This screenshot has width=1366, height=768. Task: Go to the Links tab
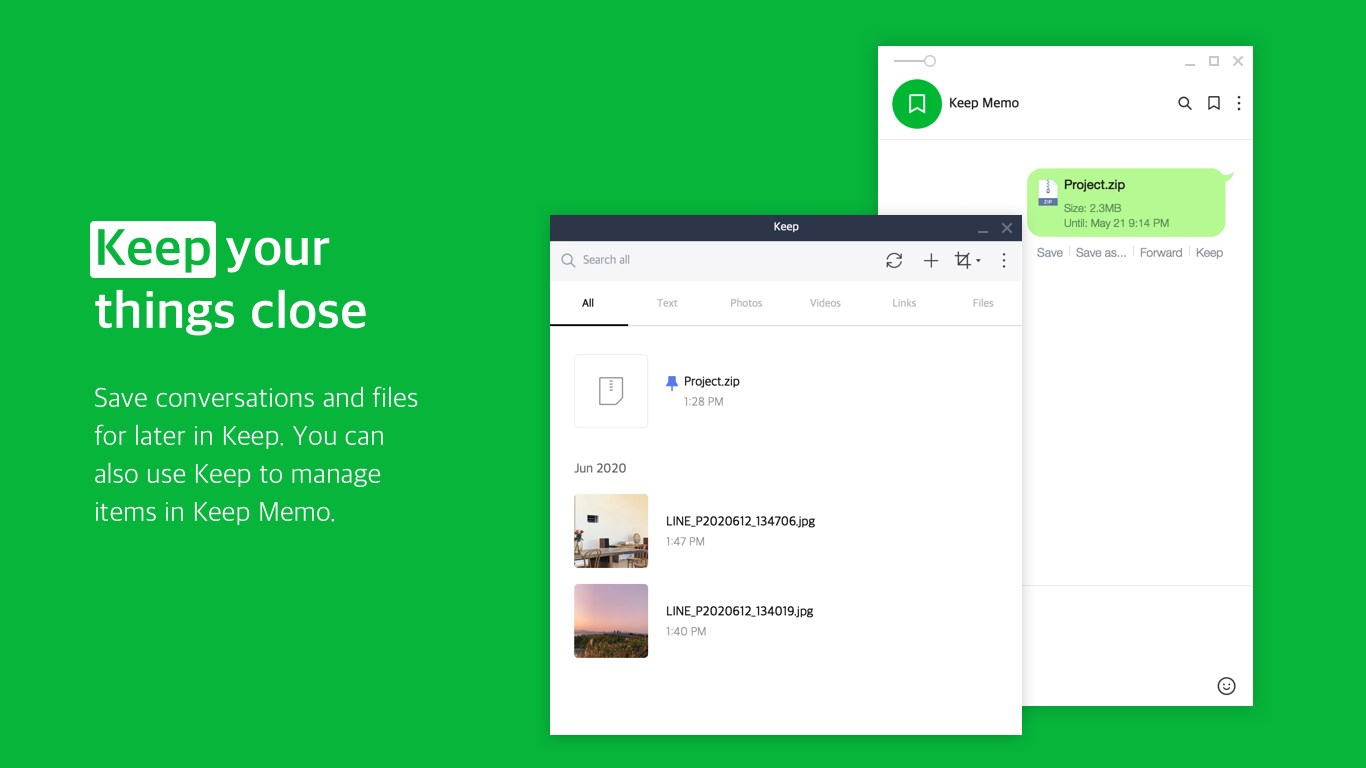(904, 303)
